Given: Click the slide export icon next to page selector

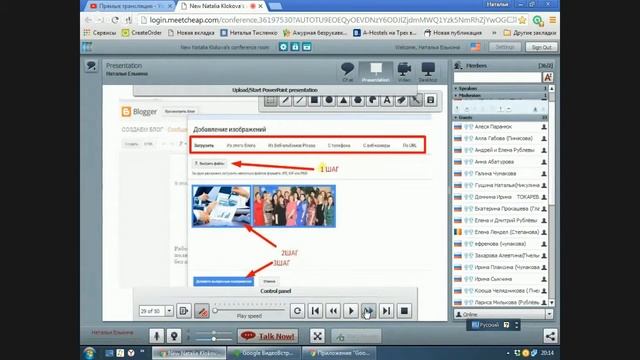Looking at the screenshot, I should point(184,311).
